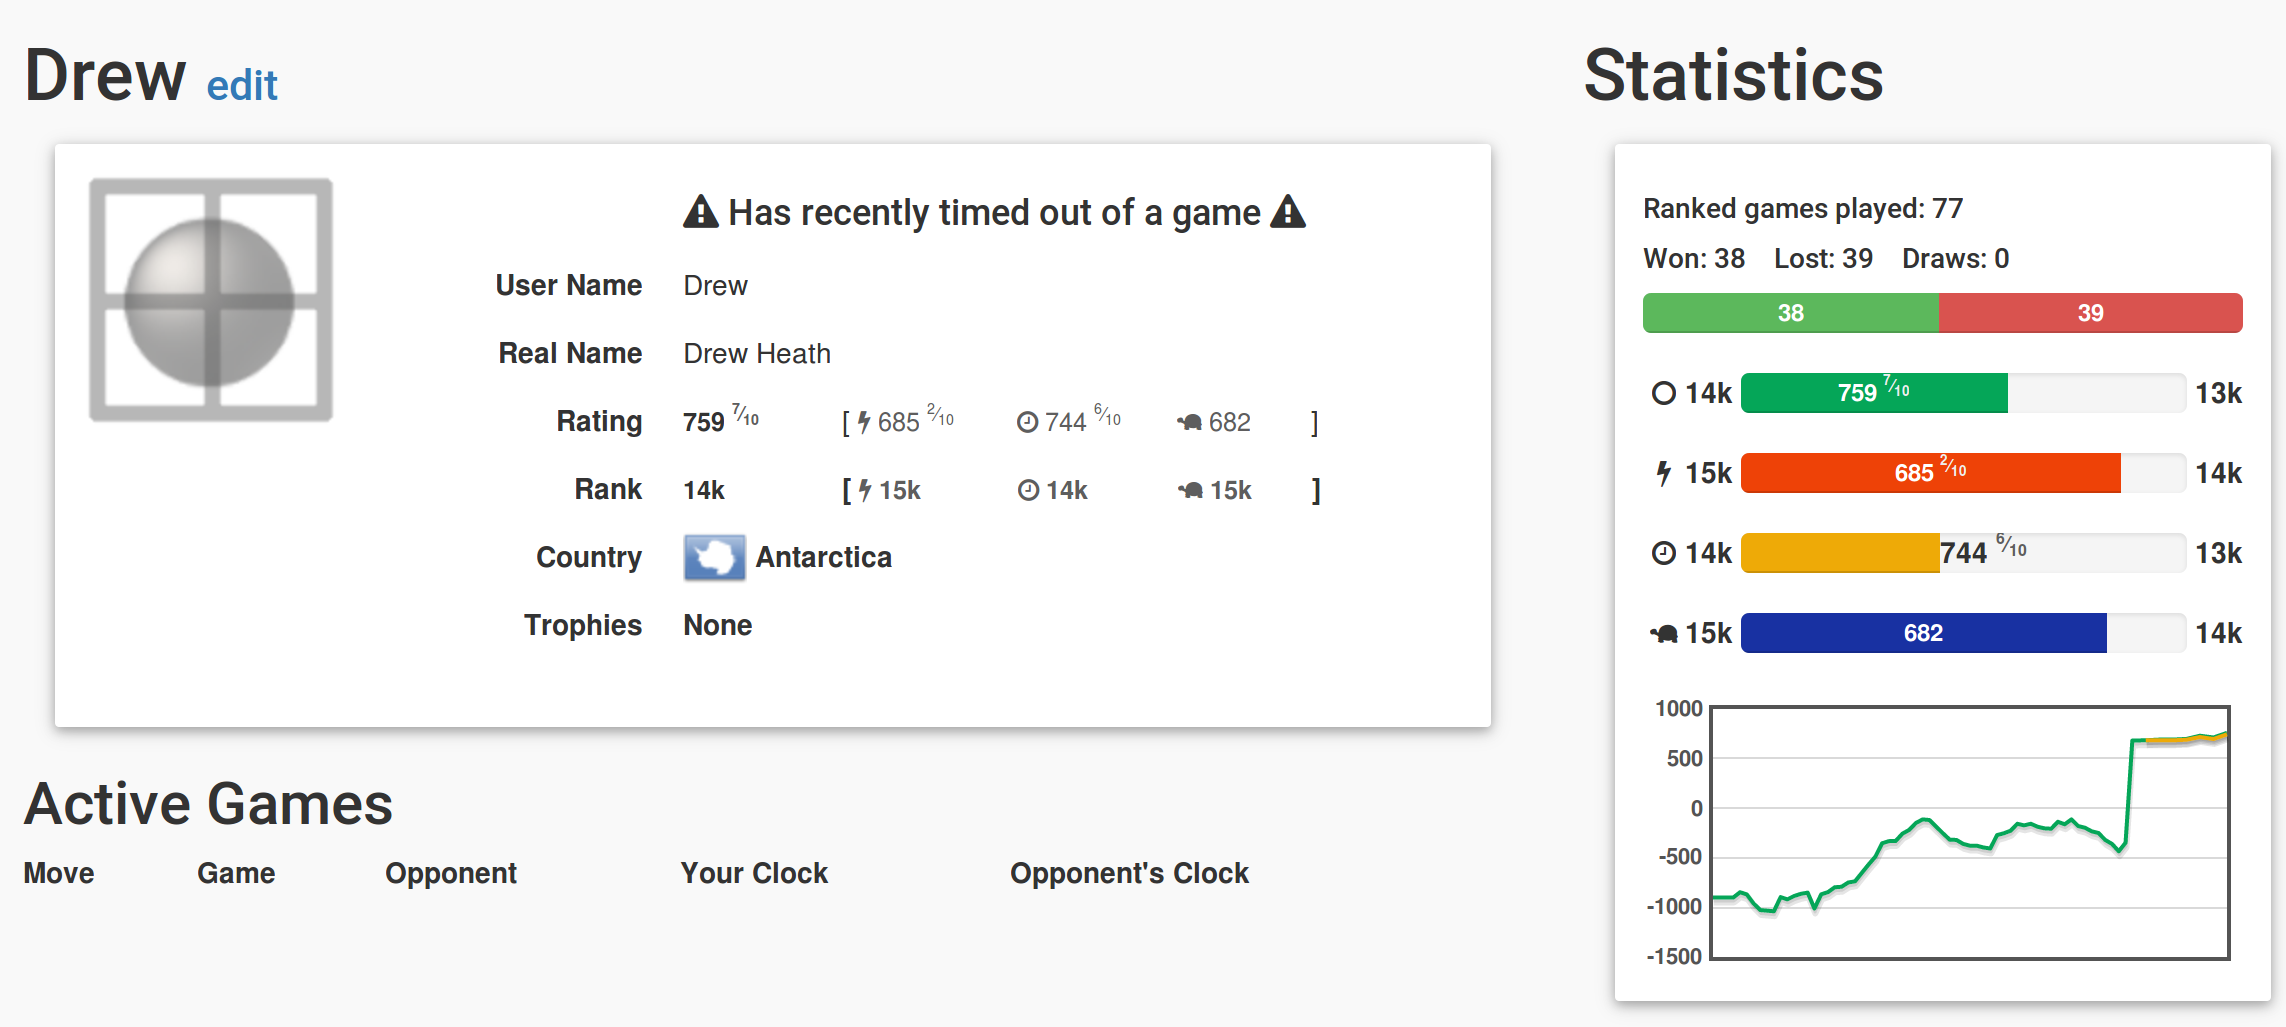2286x1027 pixels.
Task: Click the green overall 759 rating progress bar
Action: pyautogui.click(x=1874, y=393)
